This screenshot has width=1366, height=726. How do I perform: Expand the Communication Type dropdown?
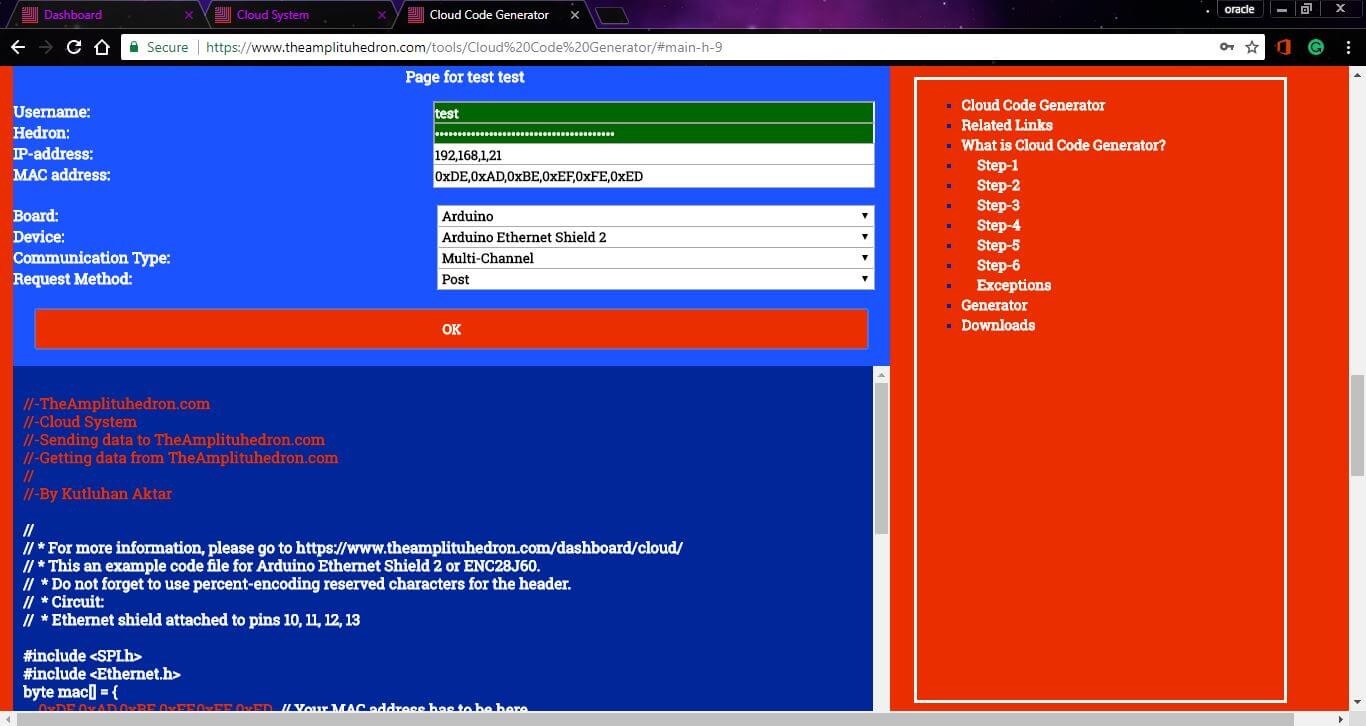(x=655, y=258)
